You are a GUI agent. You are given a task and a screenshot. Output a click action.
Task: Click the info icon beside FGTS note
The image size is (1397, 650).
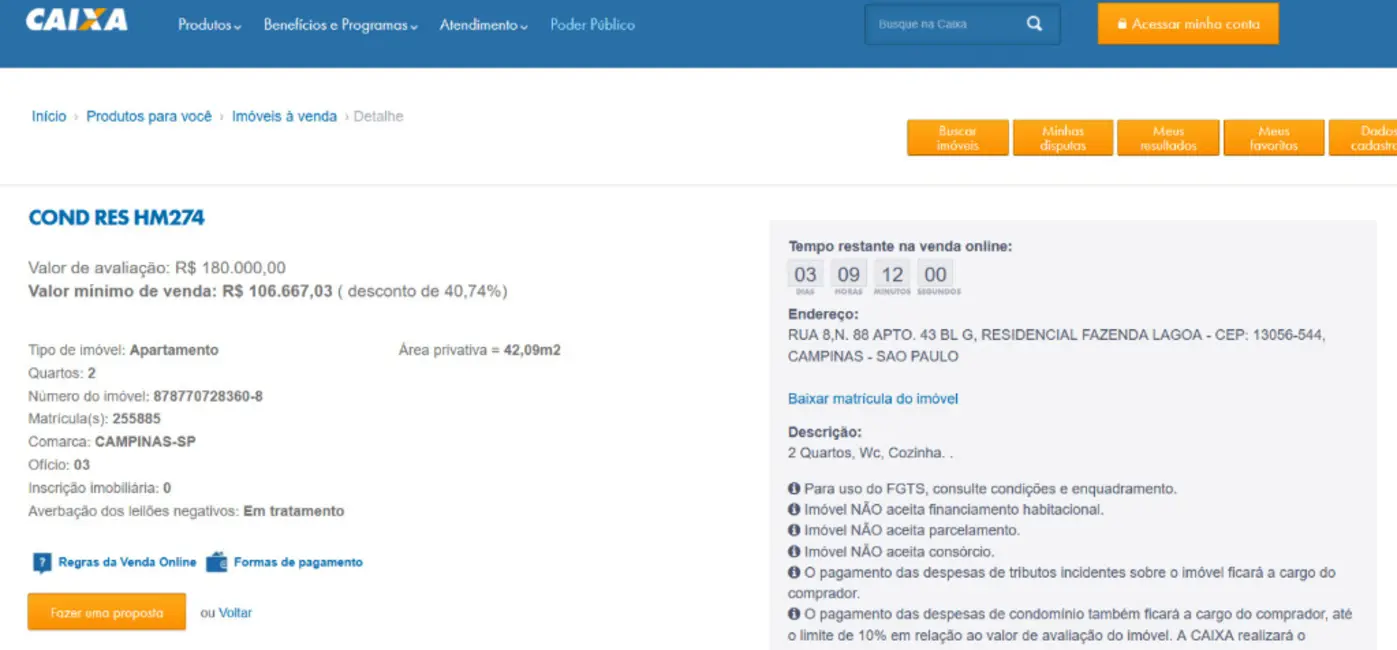coord(794,489)
